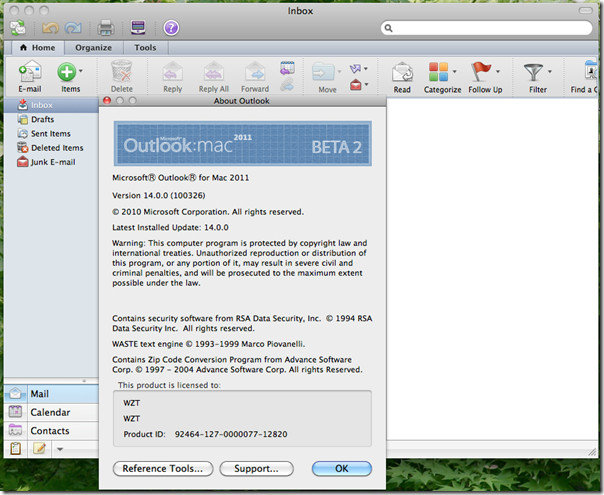604x495 pixels.
Task: Open the Tasks clipboard icon
Action: (15, 448)
